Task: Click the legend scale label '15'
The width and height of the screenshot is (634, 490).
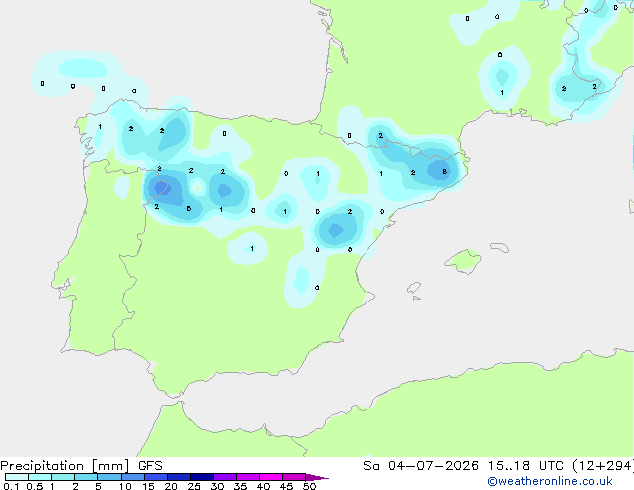Action: click(x=148, y=486)
